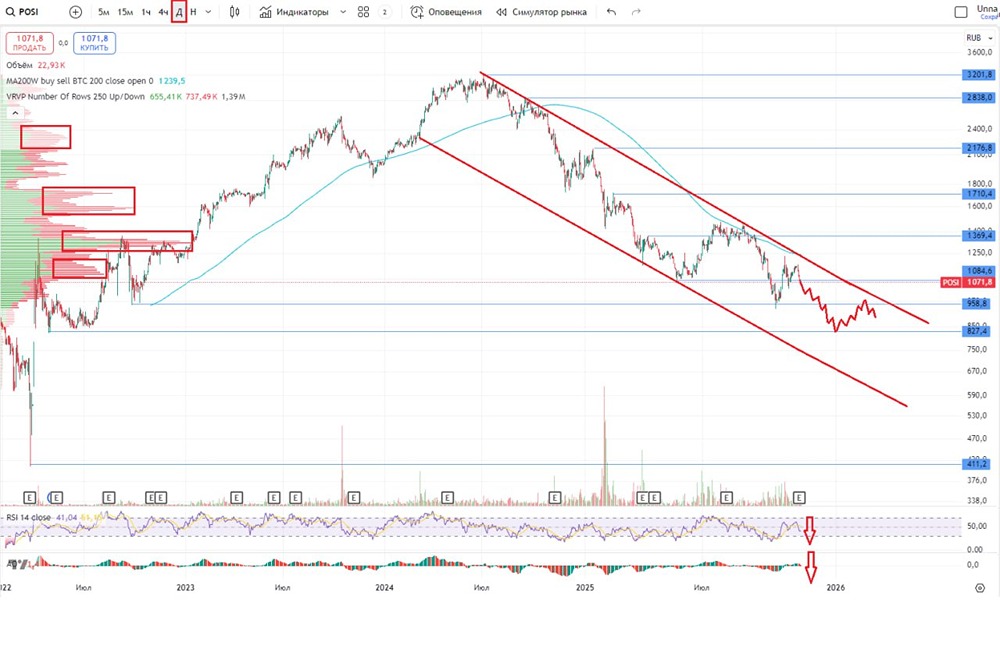Select the 2176,8 horizontal line price label
Image resolution: width=1000 pixels, height=646 pixels.
[x=979, y=148]
